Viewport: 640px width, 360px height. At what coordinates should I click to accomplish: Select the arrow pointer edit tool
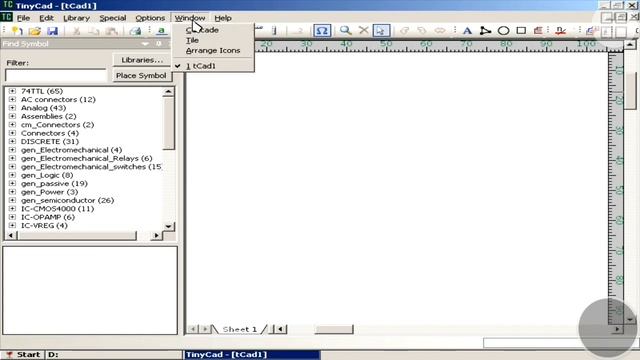(x=381, y=31)
